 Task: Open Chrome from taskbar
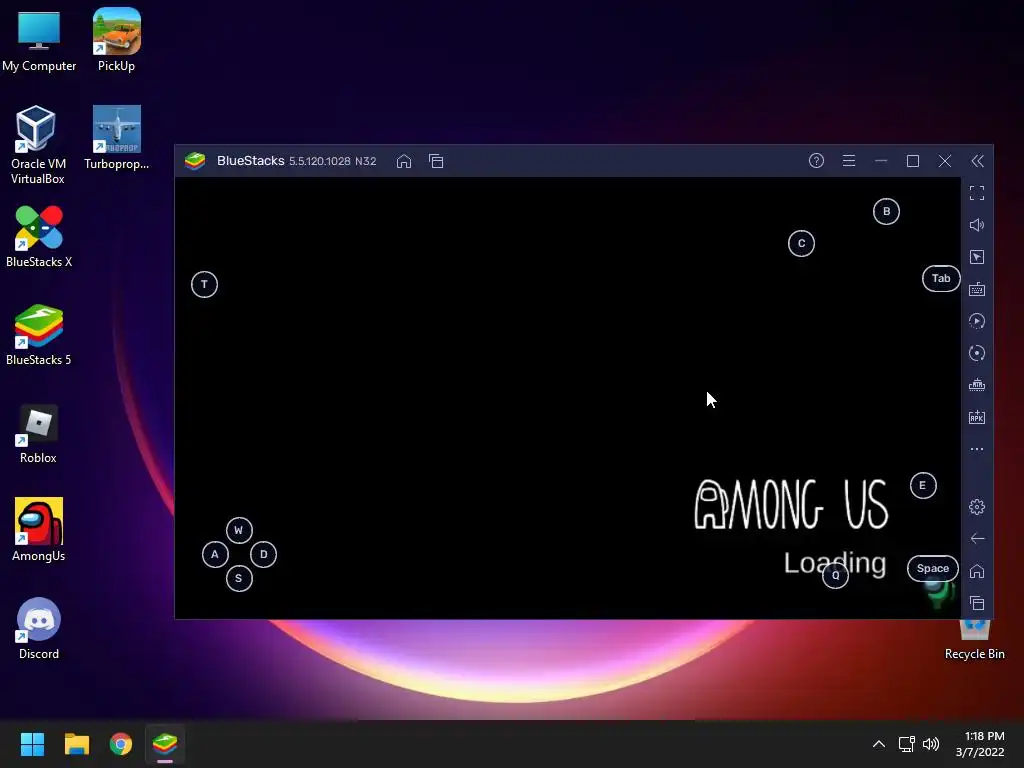click(121, 744)
